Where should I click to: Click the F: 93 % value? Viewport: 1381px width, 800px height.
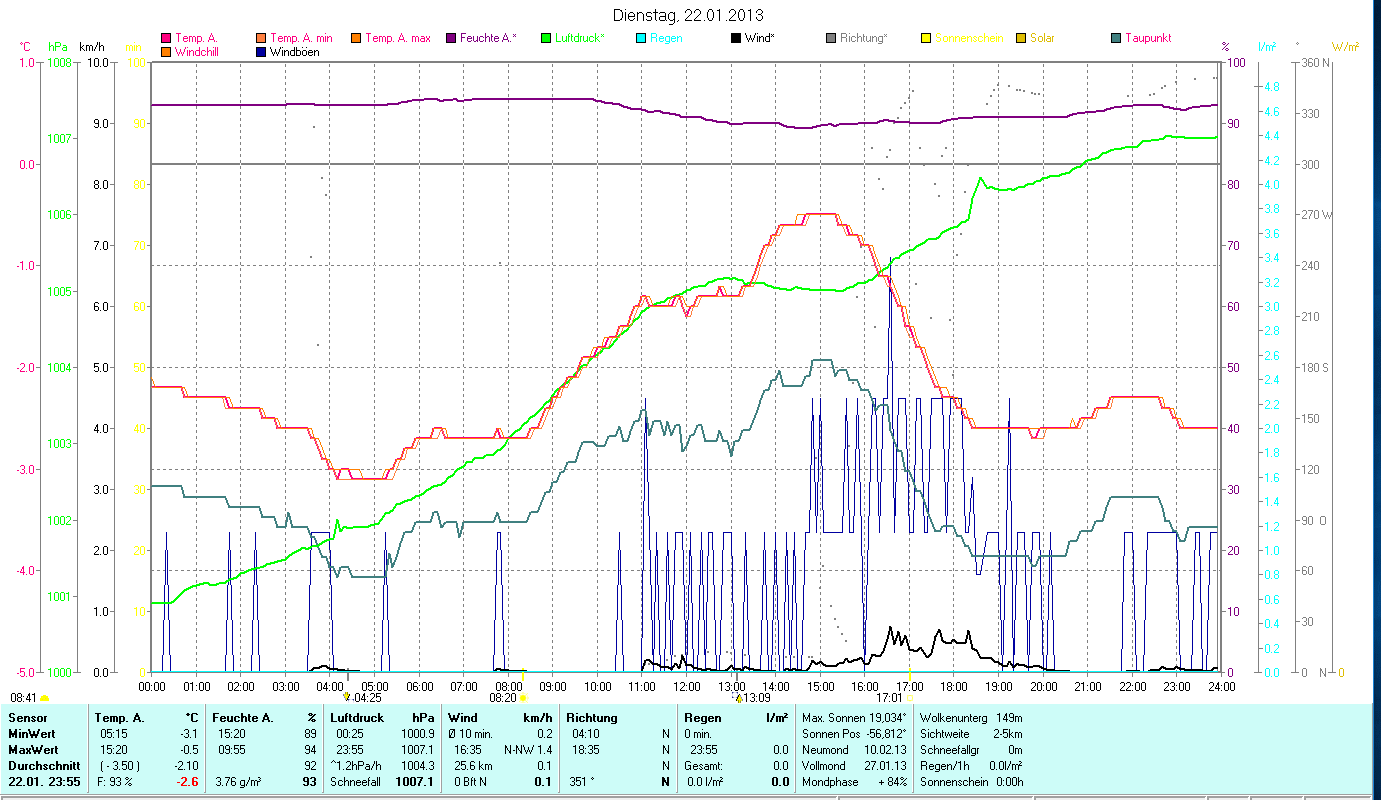(x=114, y=782)
